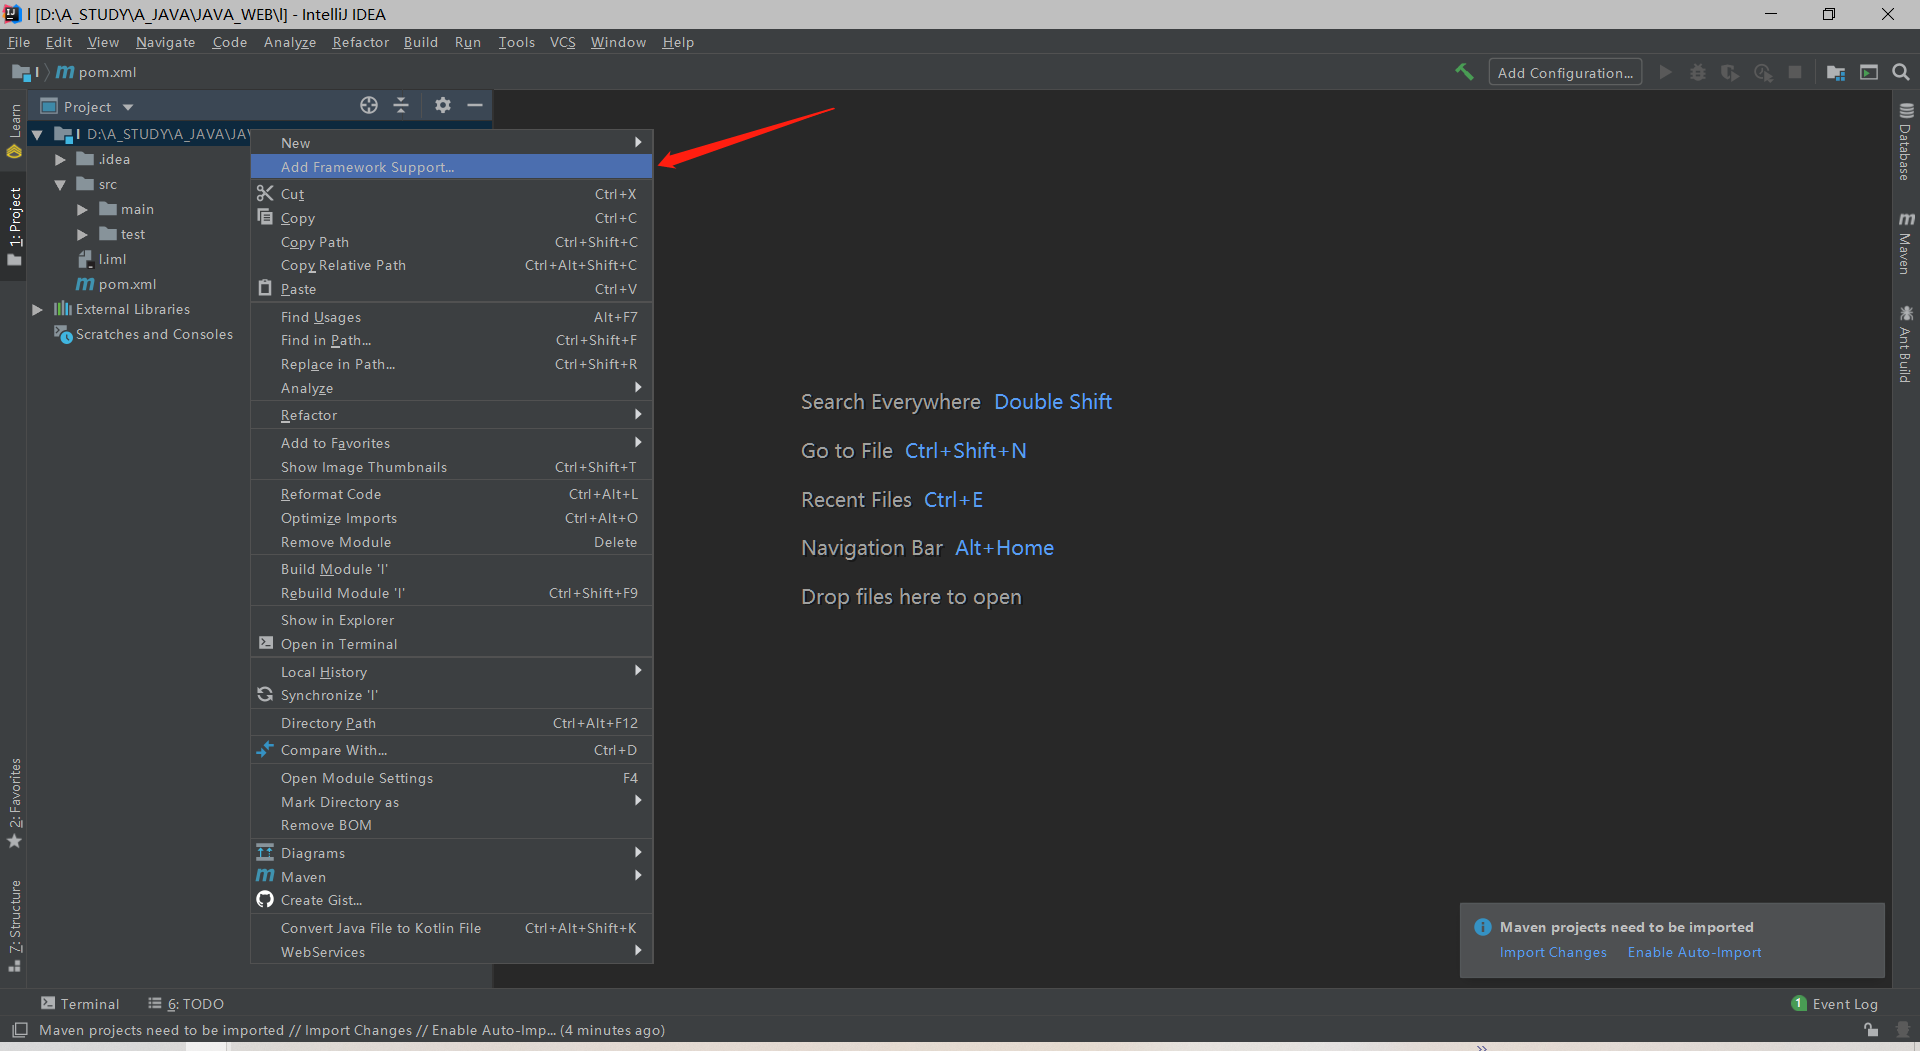Click the Run arrow in toolbar
Image resolution: width=1920 pixels, height=1051 pixels.
pyautogui.click(x=1665, y=72)
